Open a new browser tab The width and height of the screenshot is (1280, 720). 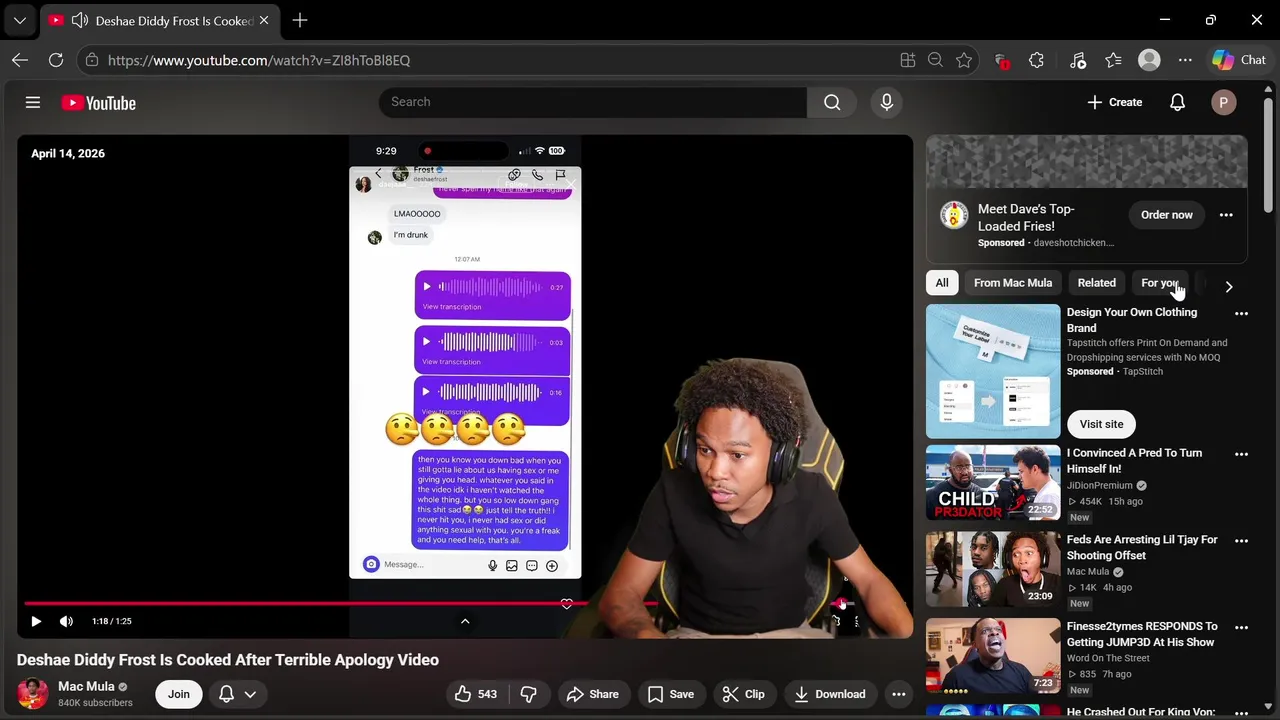(300, 20)
